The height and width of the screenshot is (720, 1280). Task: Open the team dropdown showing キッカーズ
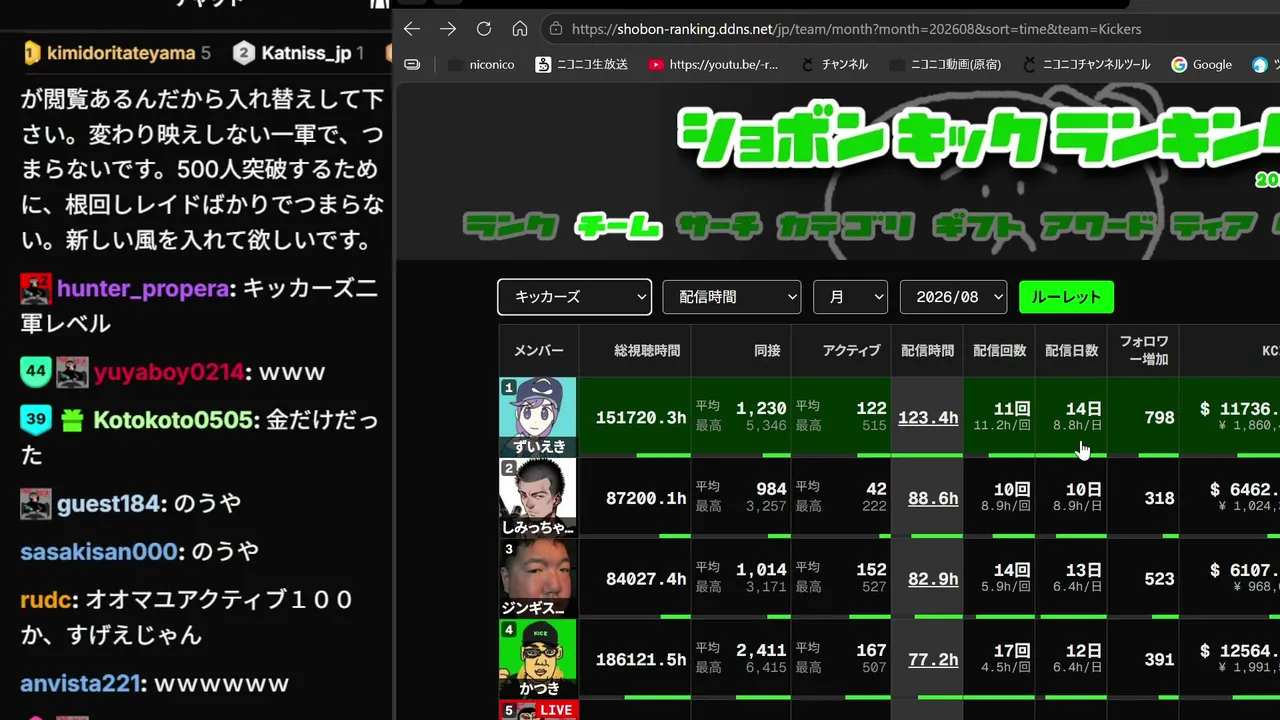(574, 297)
